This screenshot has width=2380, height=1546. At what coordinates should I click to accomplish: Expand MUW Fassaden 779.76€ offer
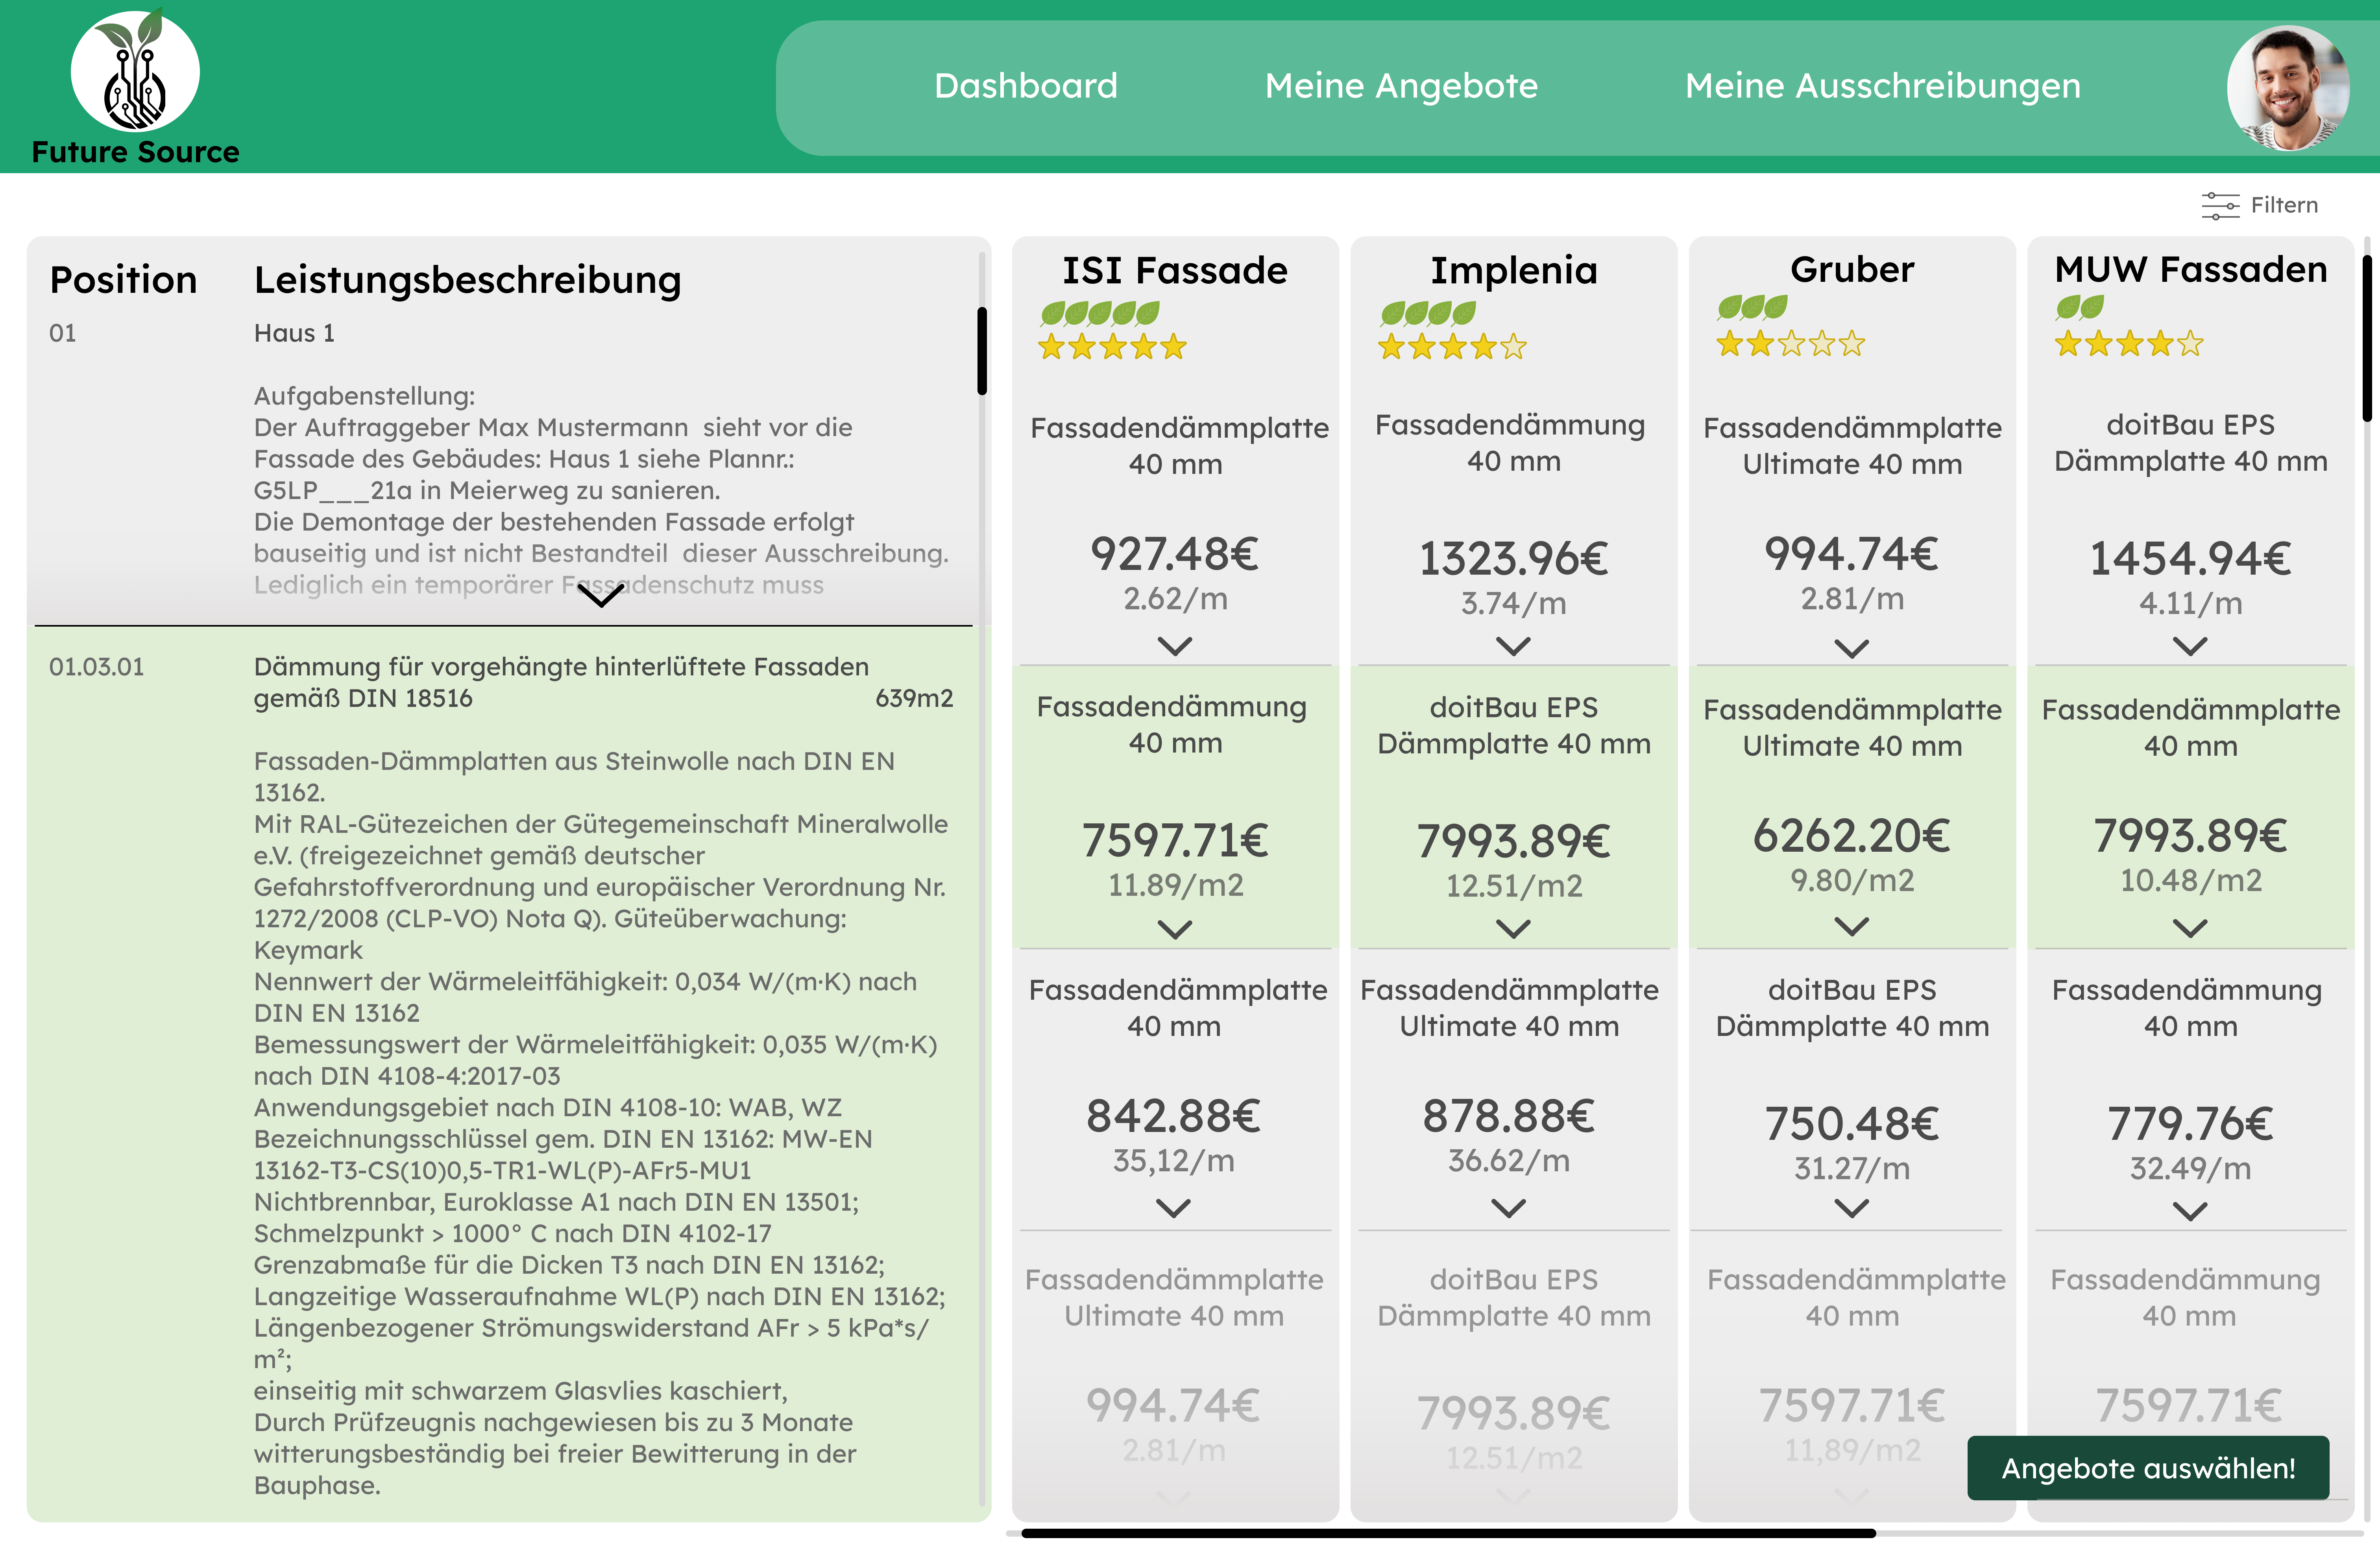coord(2190,1212)
